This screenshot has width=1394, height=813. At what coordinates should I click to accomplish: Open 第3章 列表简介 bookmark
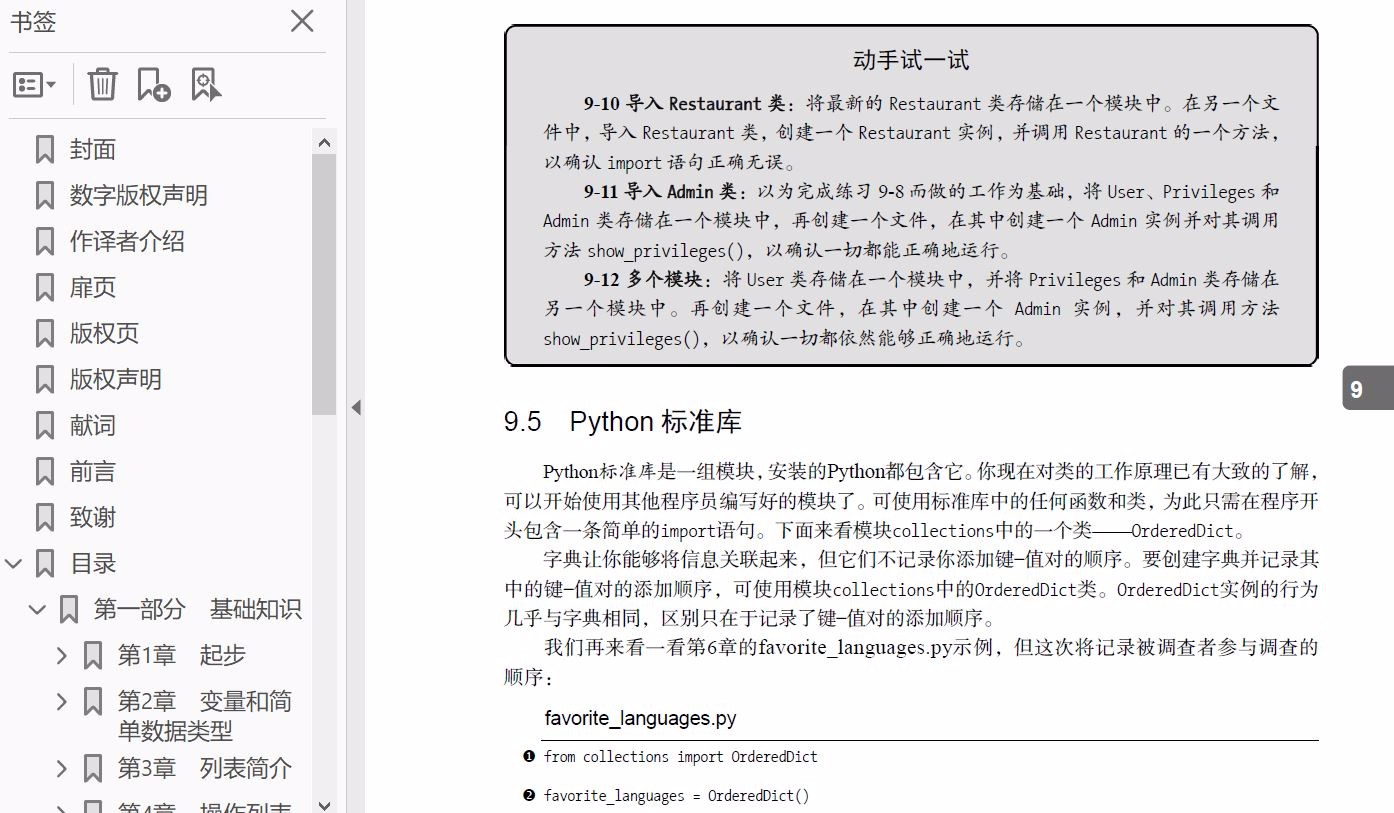pyautogui.click(x=205, y=769)
